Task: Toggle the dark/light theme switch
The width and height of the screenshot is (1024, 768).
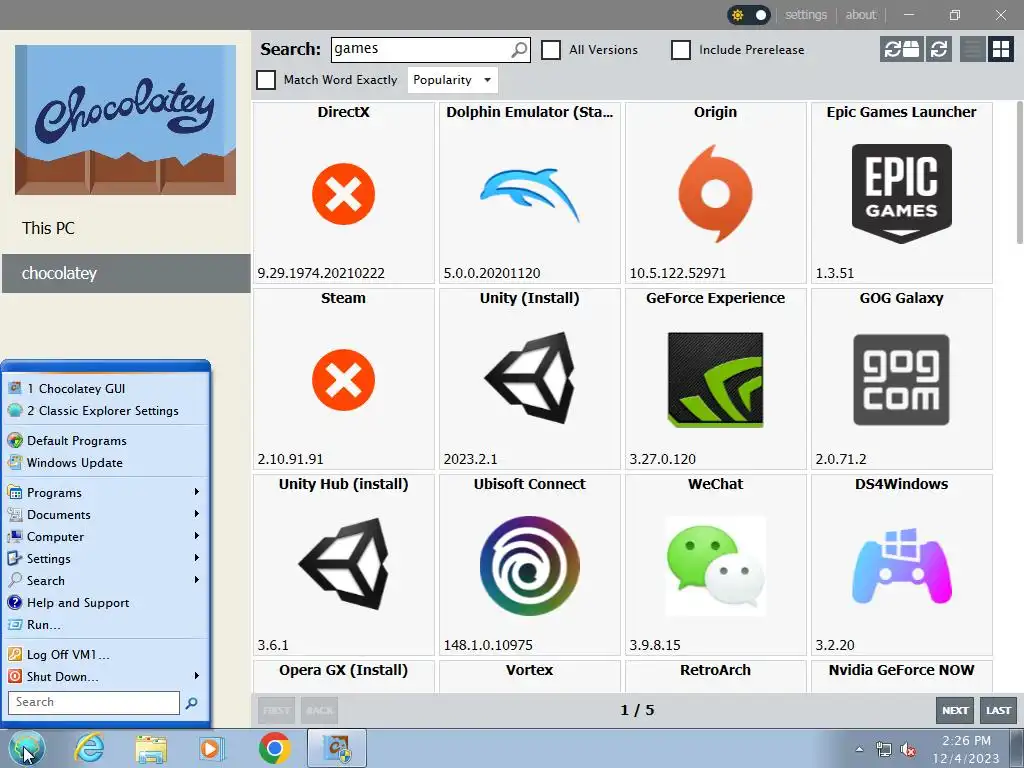Action: coord(749,15)
